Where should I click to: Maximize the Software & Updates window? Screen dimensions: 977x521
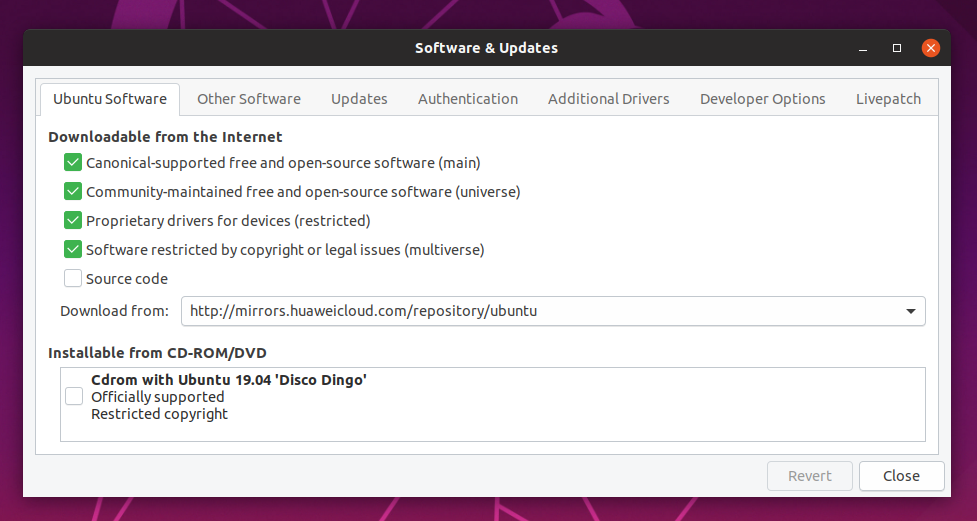(897, 48)
